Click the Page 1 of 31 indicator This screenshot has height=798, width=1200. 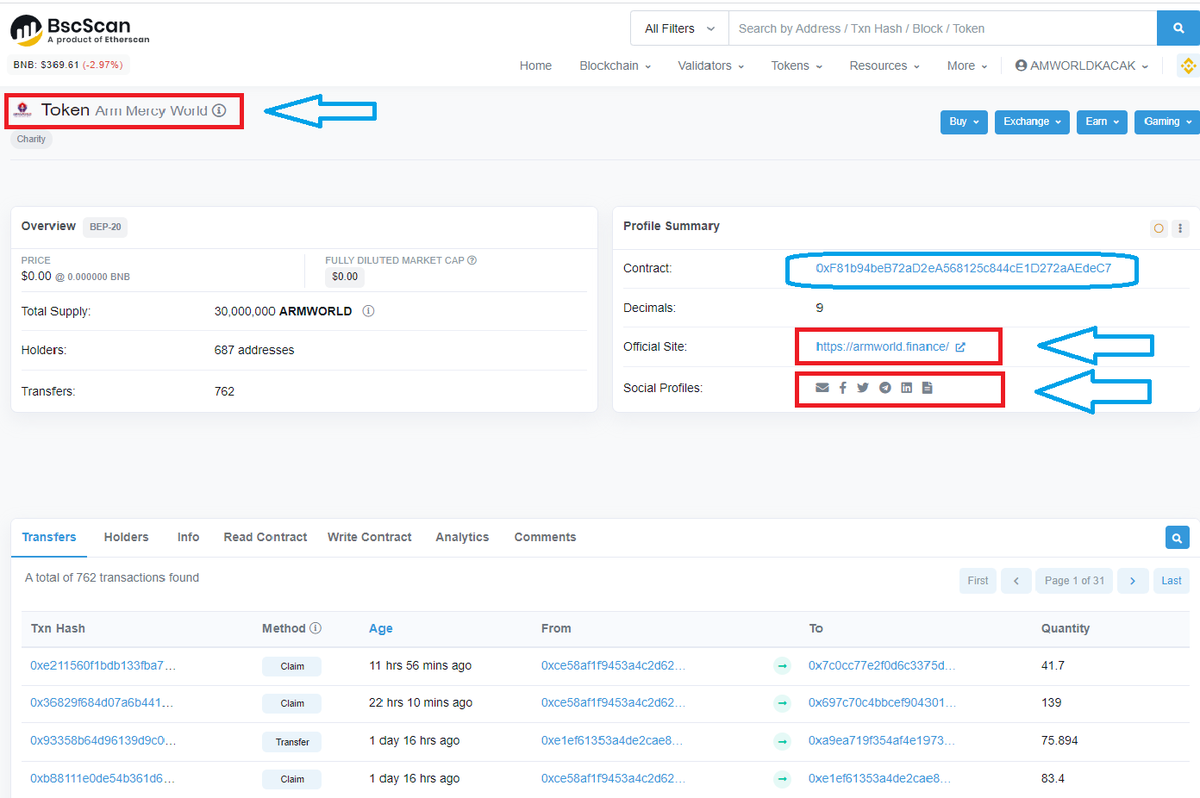pyautogui.click(x=1075, y=580)
